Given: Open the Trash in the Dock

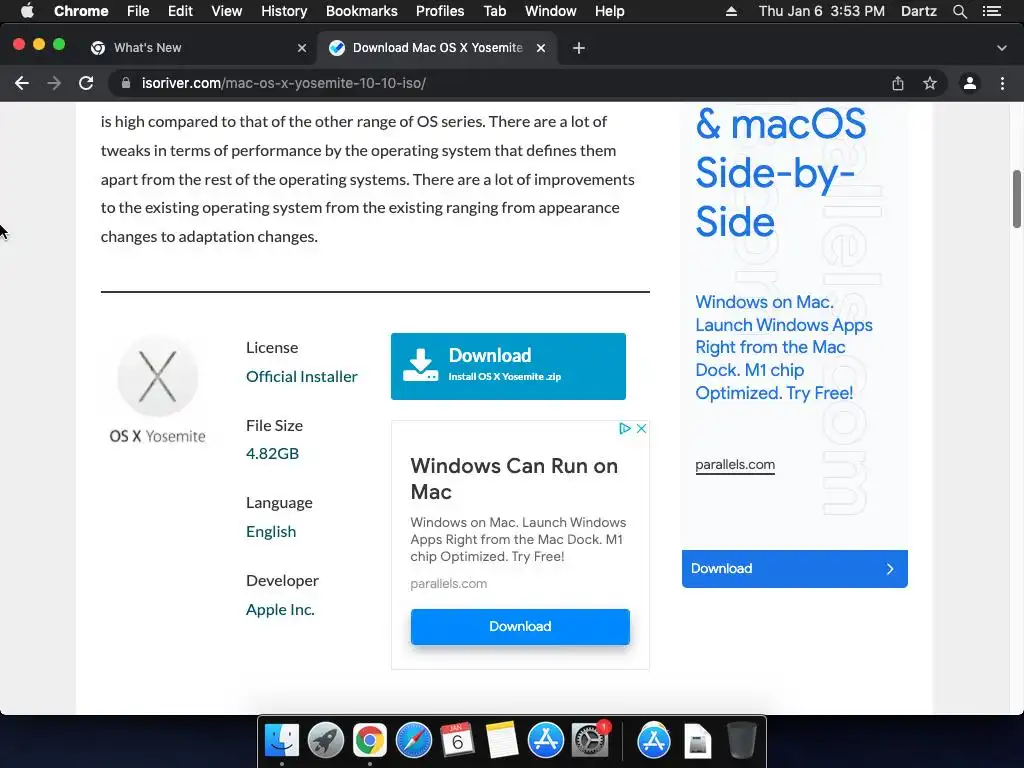Looking at the screenshot, I should tap(741, 741).
